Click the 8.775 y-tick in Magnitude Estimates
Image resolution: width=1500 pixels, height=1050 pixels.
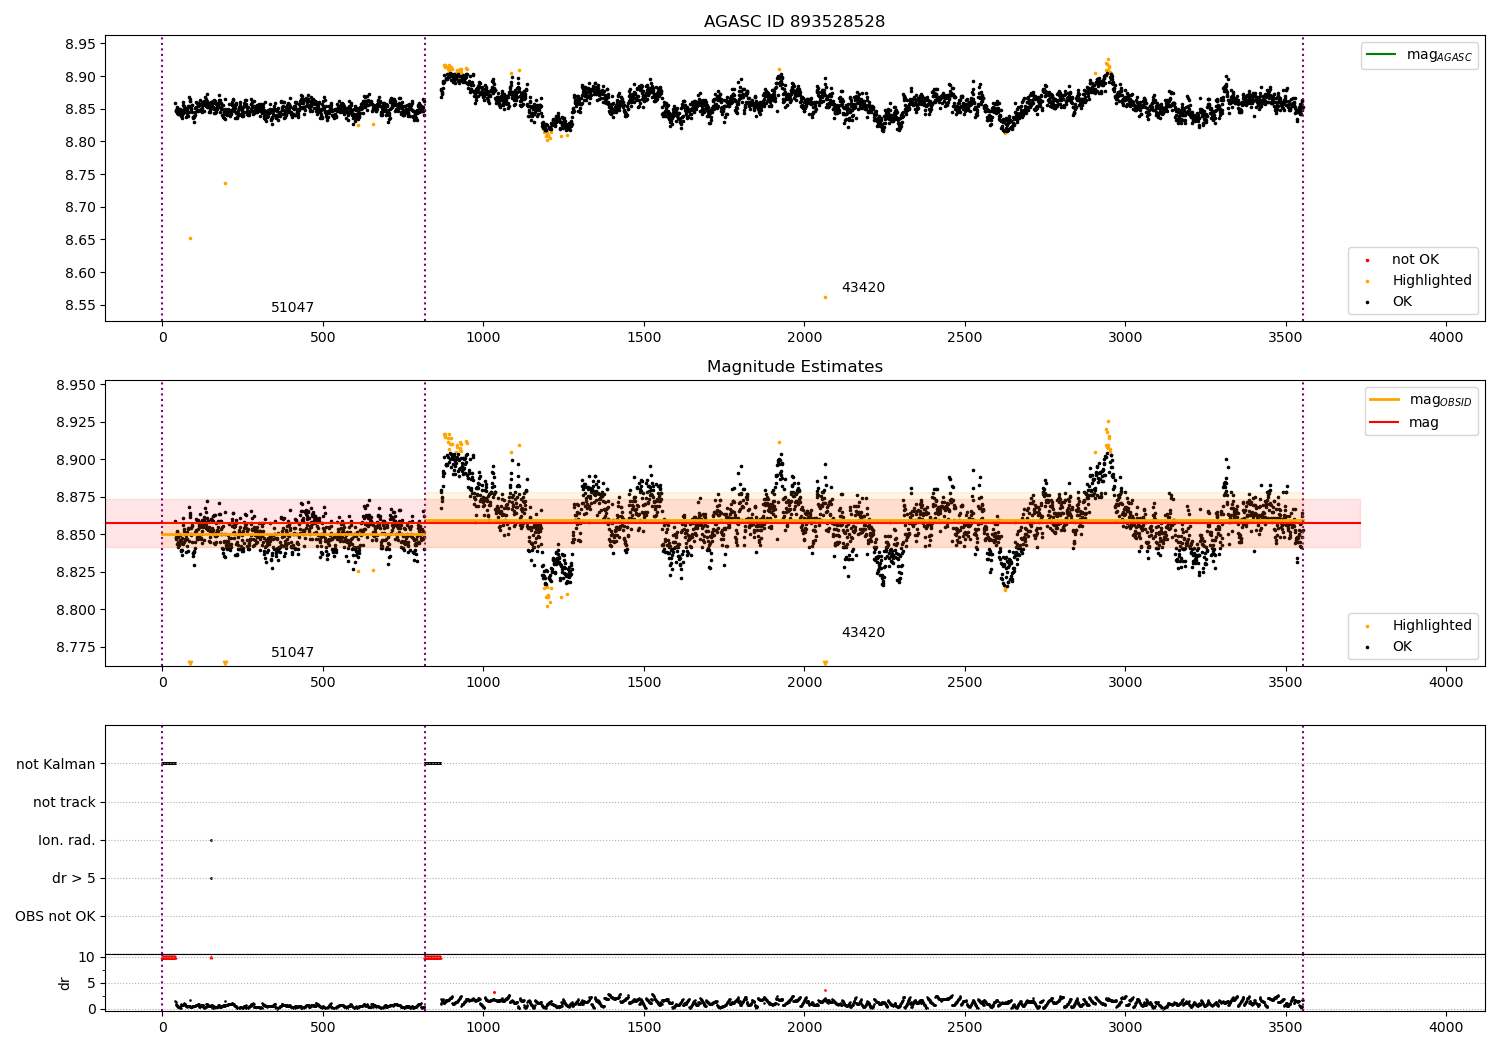point(75,648)
